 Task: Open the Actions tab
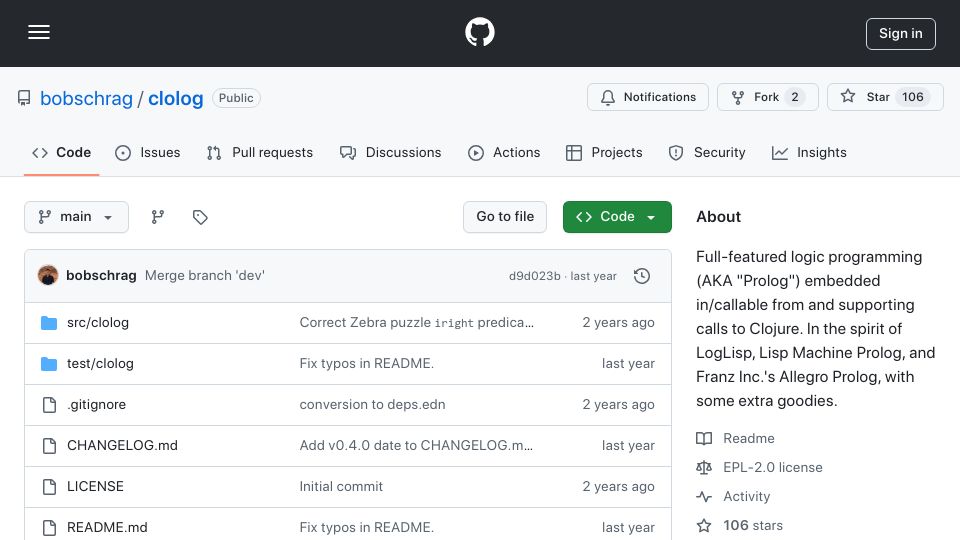pyautogui.click(x=504, y=152)
